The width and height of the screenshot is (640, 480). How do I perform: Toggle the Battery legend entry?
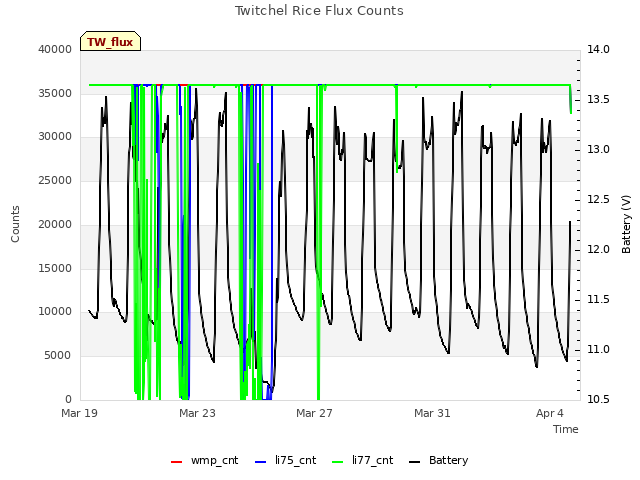click(439, 461)
